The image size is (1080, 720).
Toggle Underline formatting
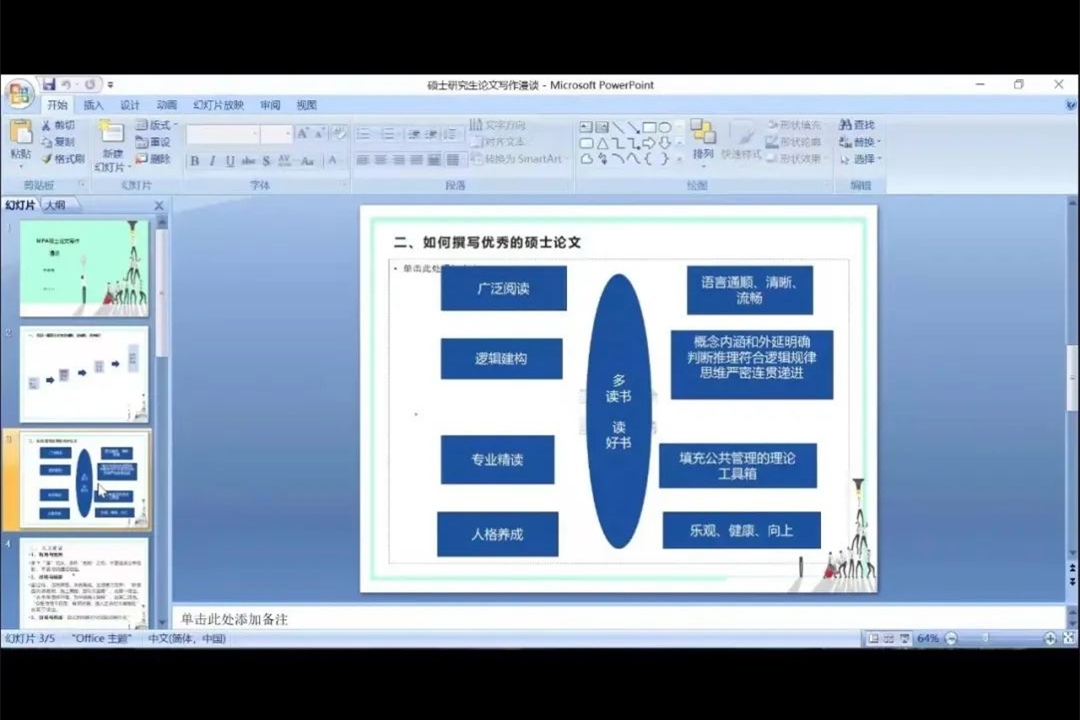pyautogui.click(x=230, y=161)
